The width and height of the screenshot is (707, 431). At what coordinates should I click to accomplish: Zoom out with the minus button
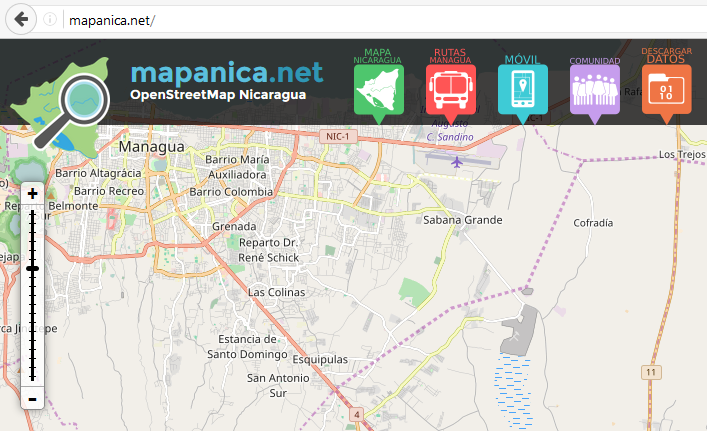[32, 399]
